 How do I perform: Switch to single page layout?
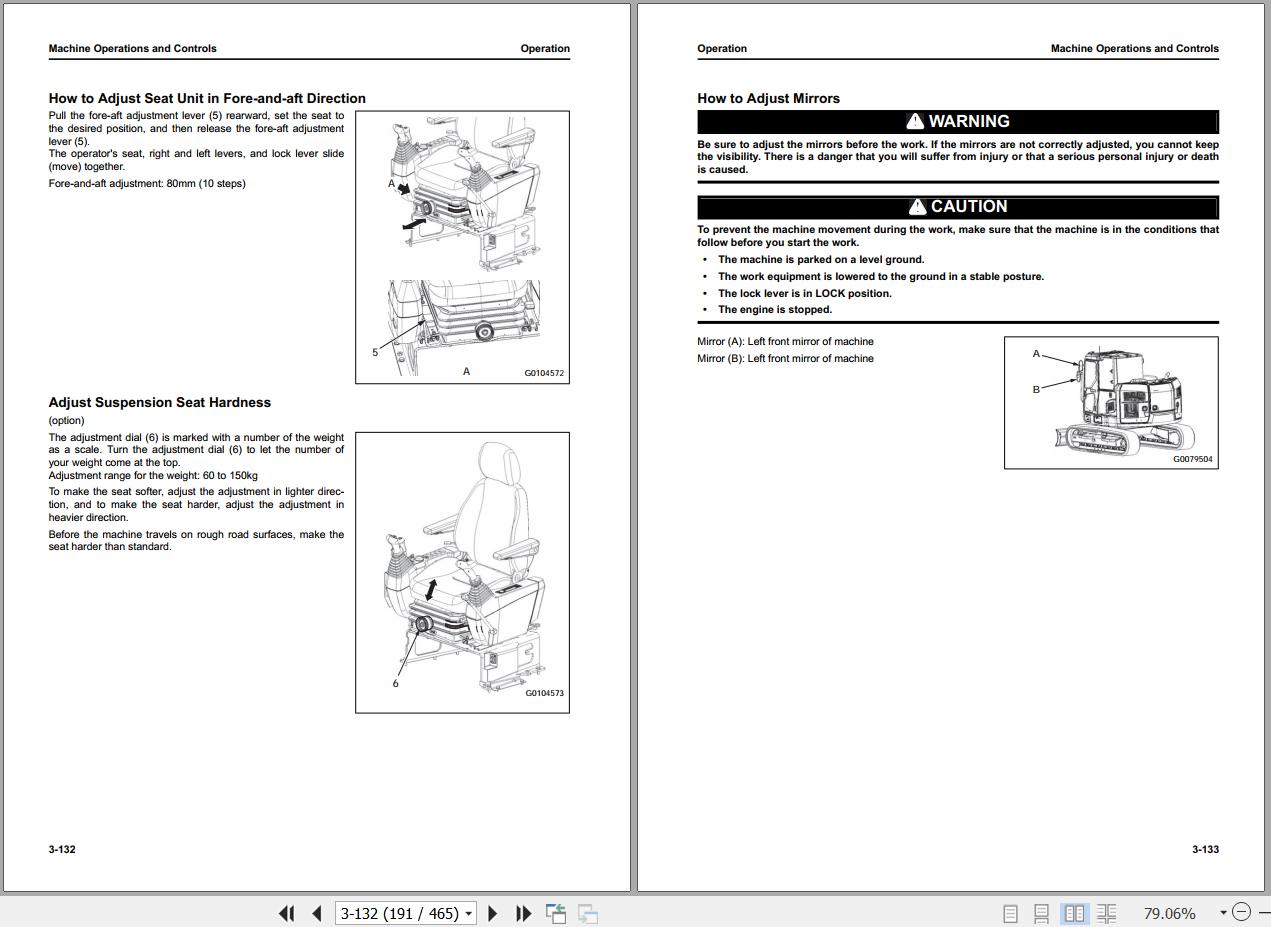(1010, 914)
